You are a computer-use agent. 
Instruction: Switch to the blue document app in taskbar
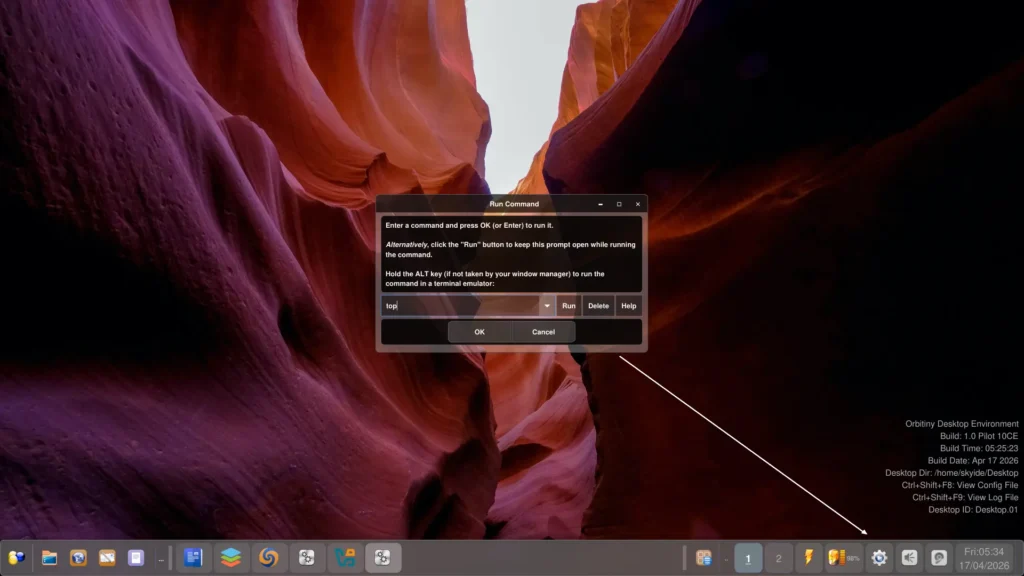point(194,558)
